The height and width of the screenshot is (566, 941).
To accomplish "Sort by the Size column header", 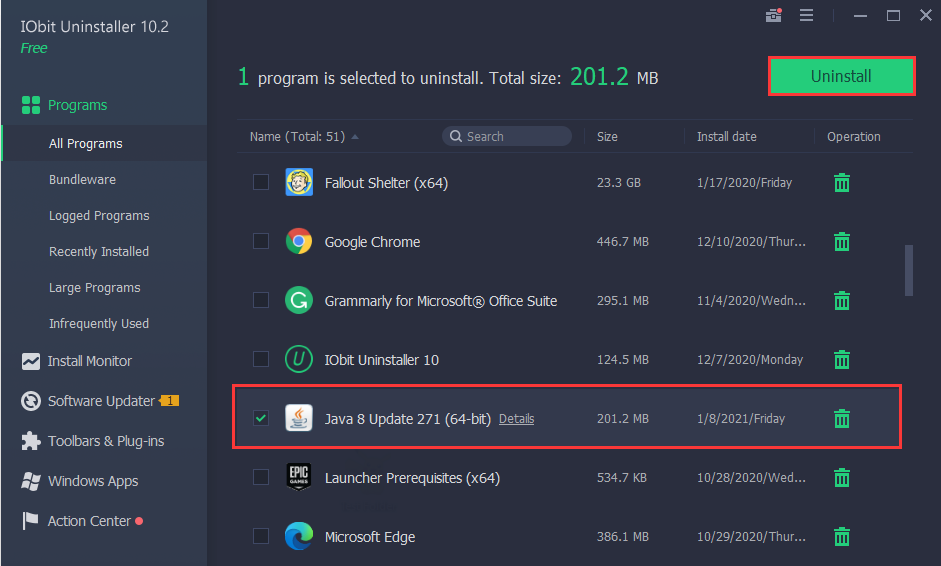I will pyautogui.click(x=607, y=137).
